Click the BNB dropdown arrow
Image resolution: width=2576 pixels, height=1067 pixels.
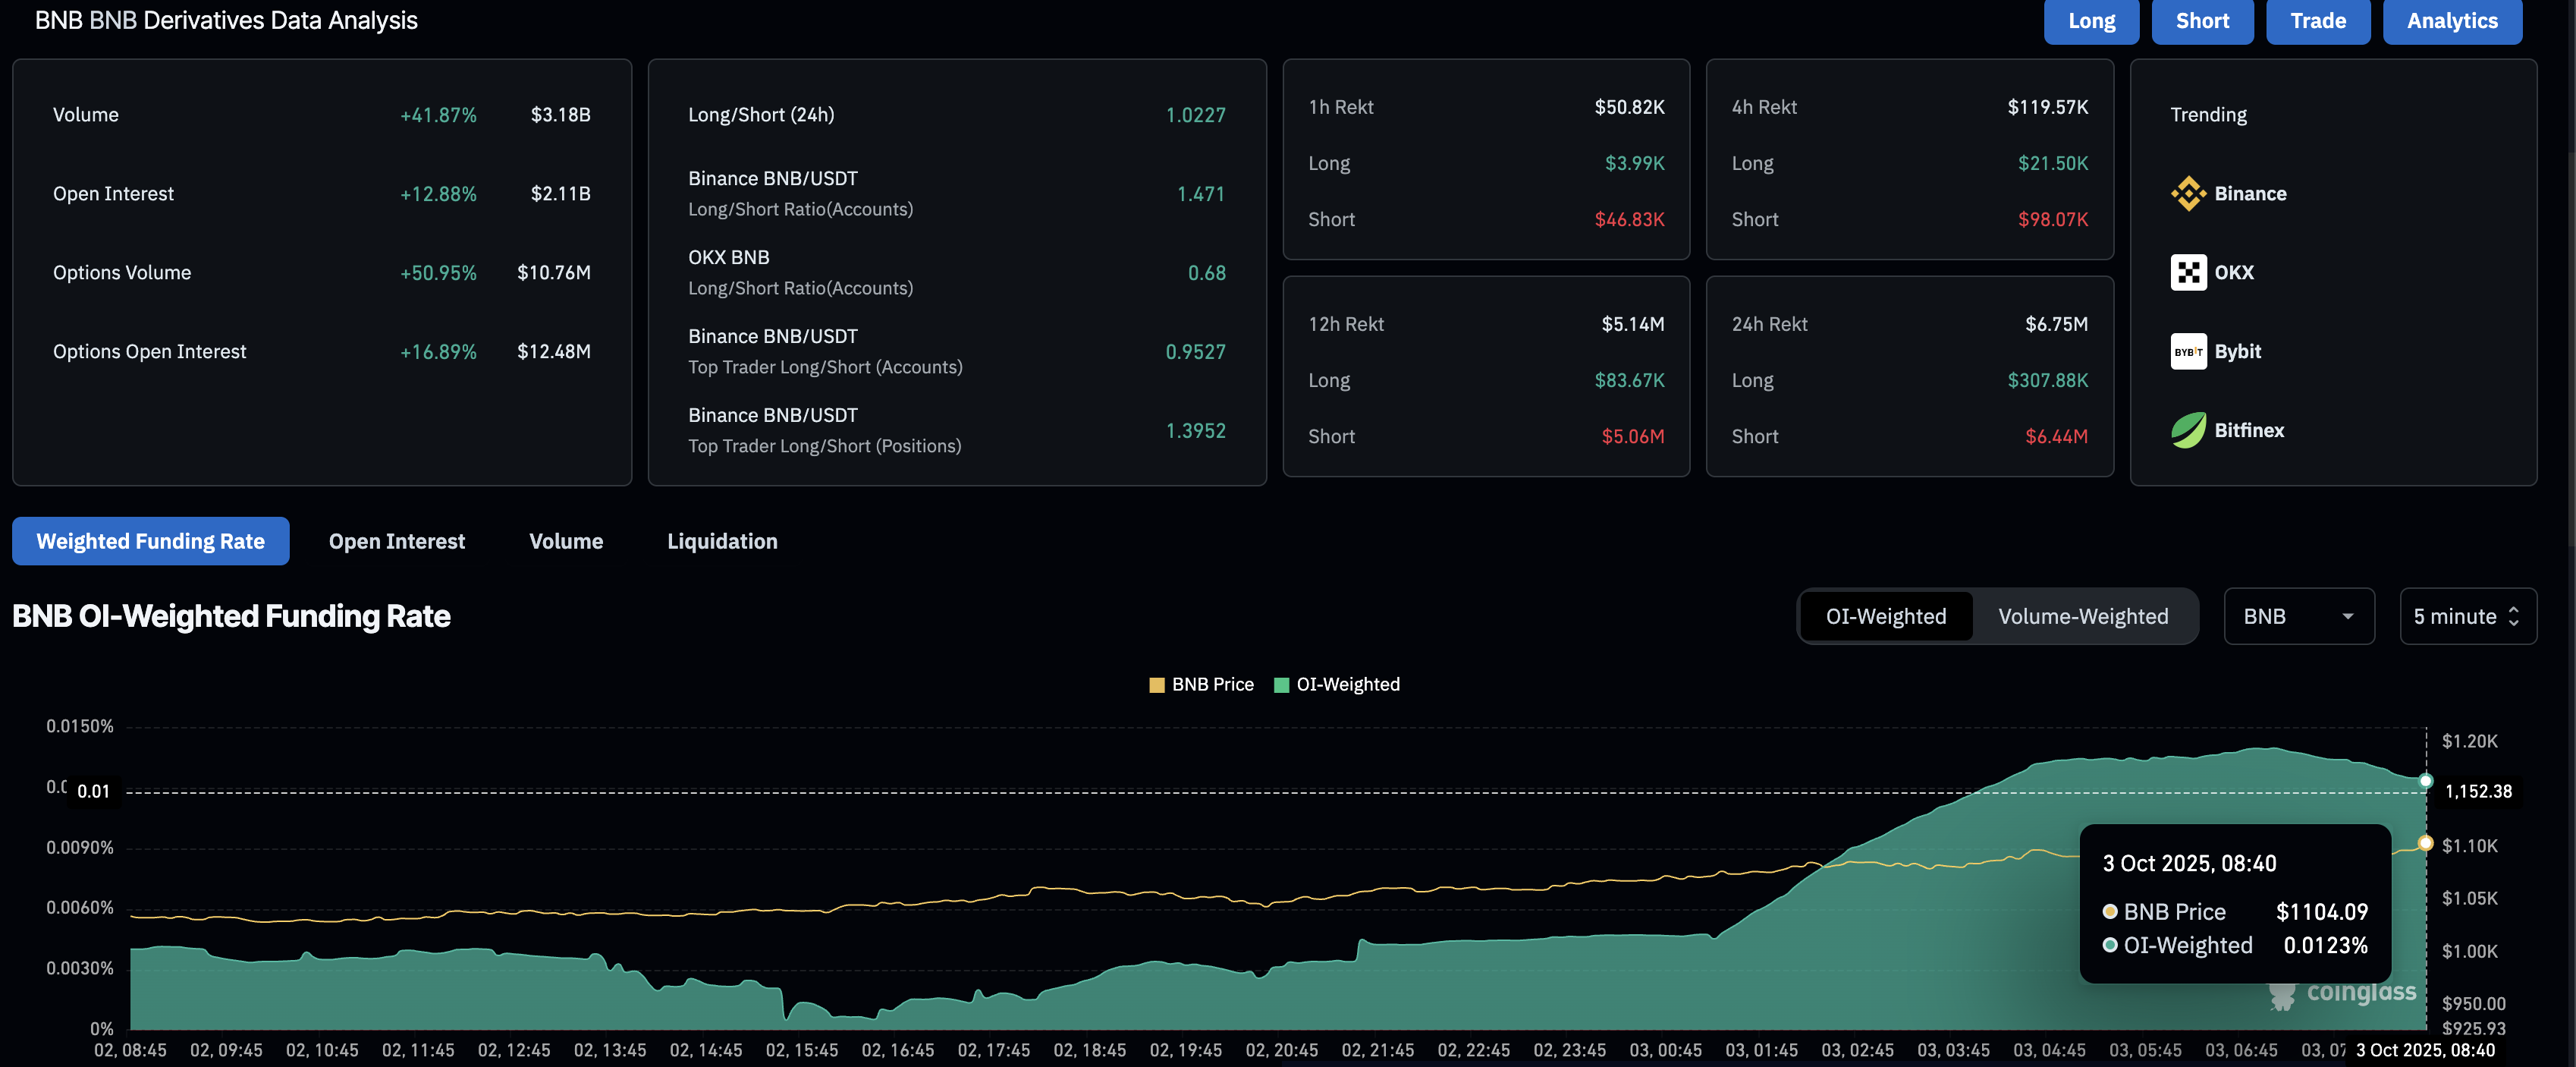coord(2347,616)
